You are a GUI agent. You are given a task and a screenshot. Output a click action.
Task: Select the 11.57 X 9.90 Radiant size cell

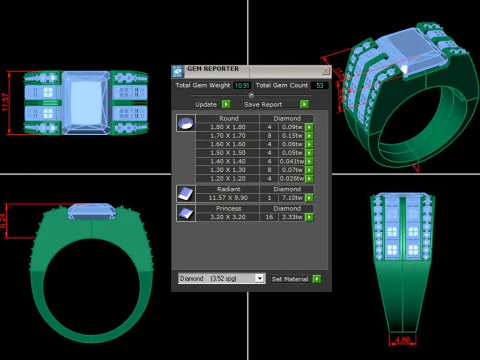pyautogui.click(x=228, y=198)
